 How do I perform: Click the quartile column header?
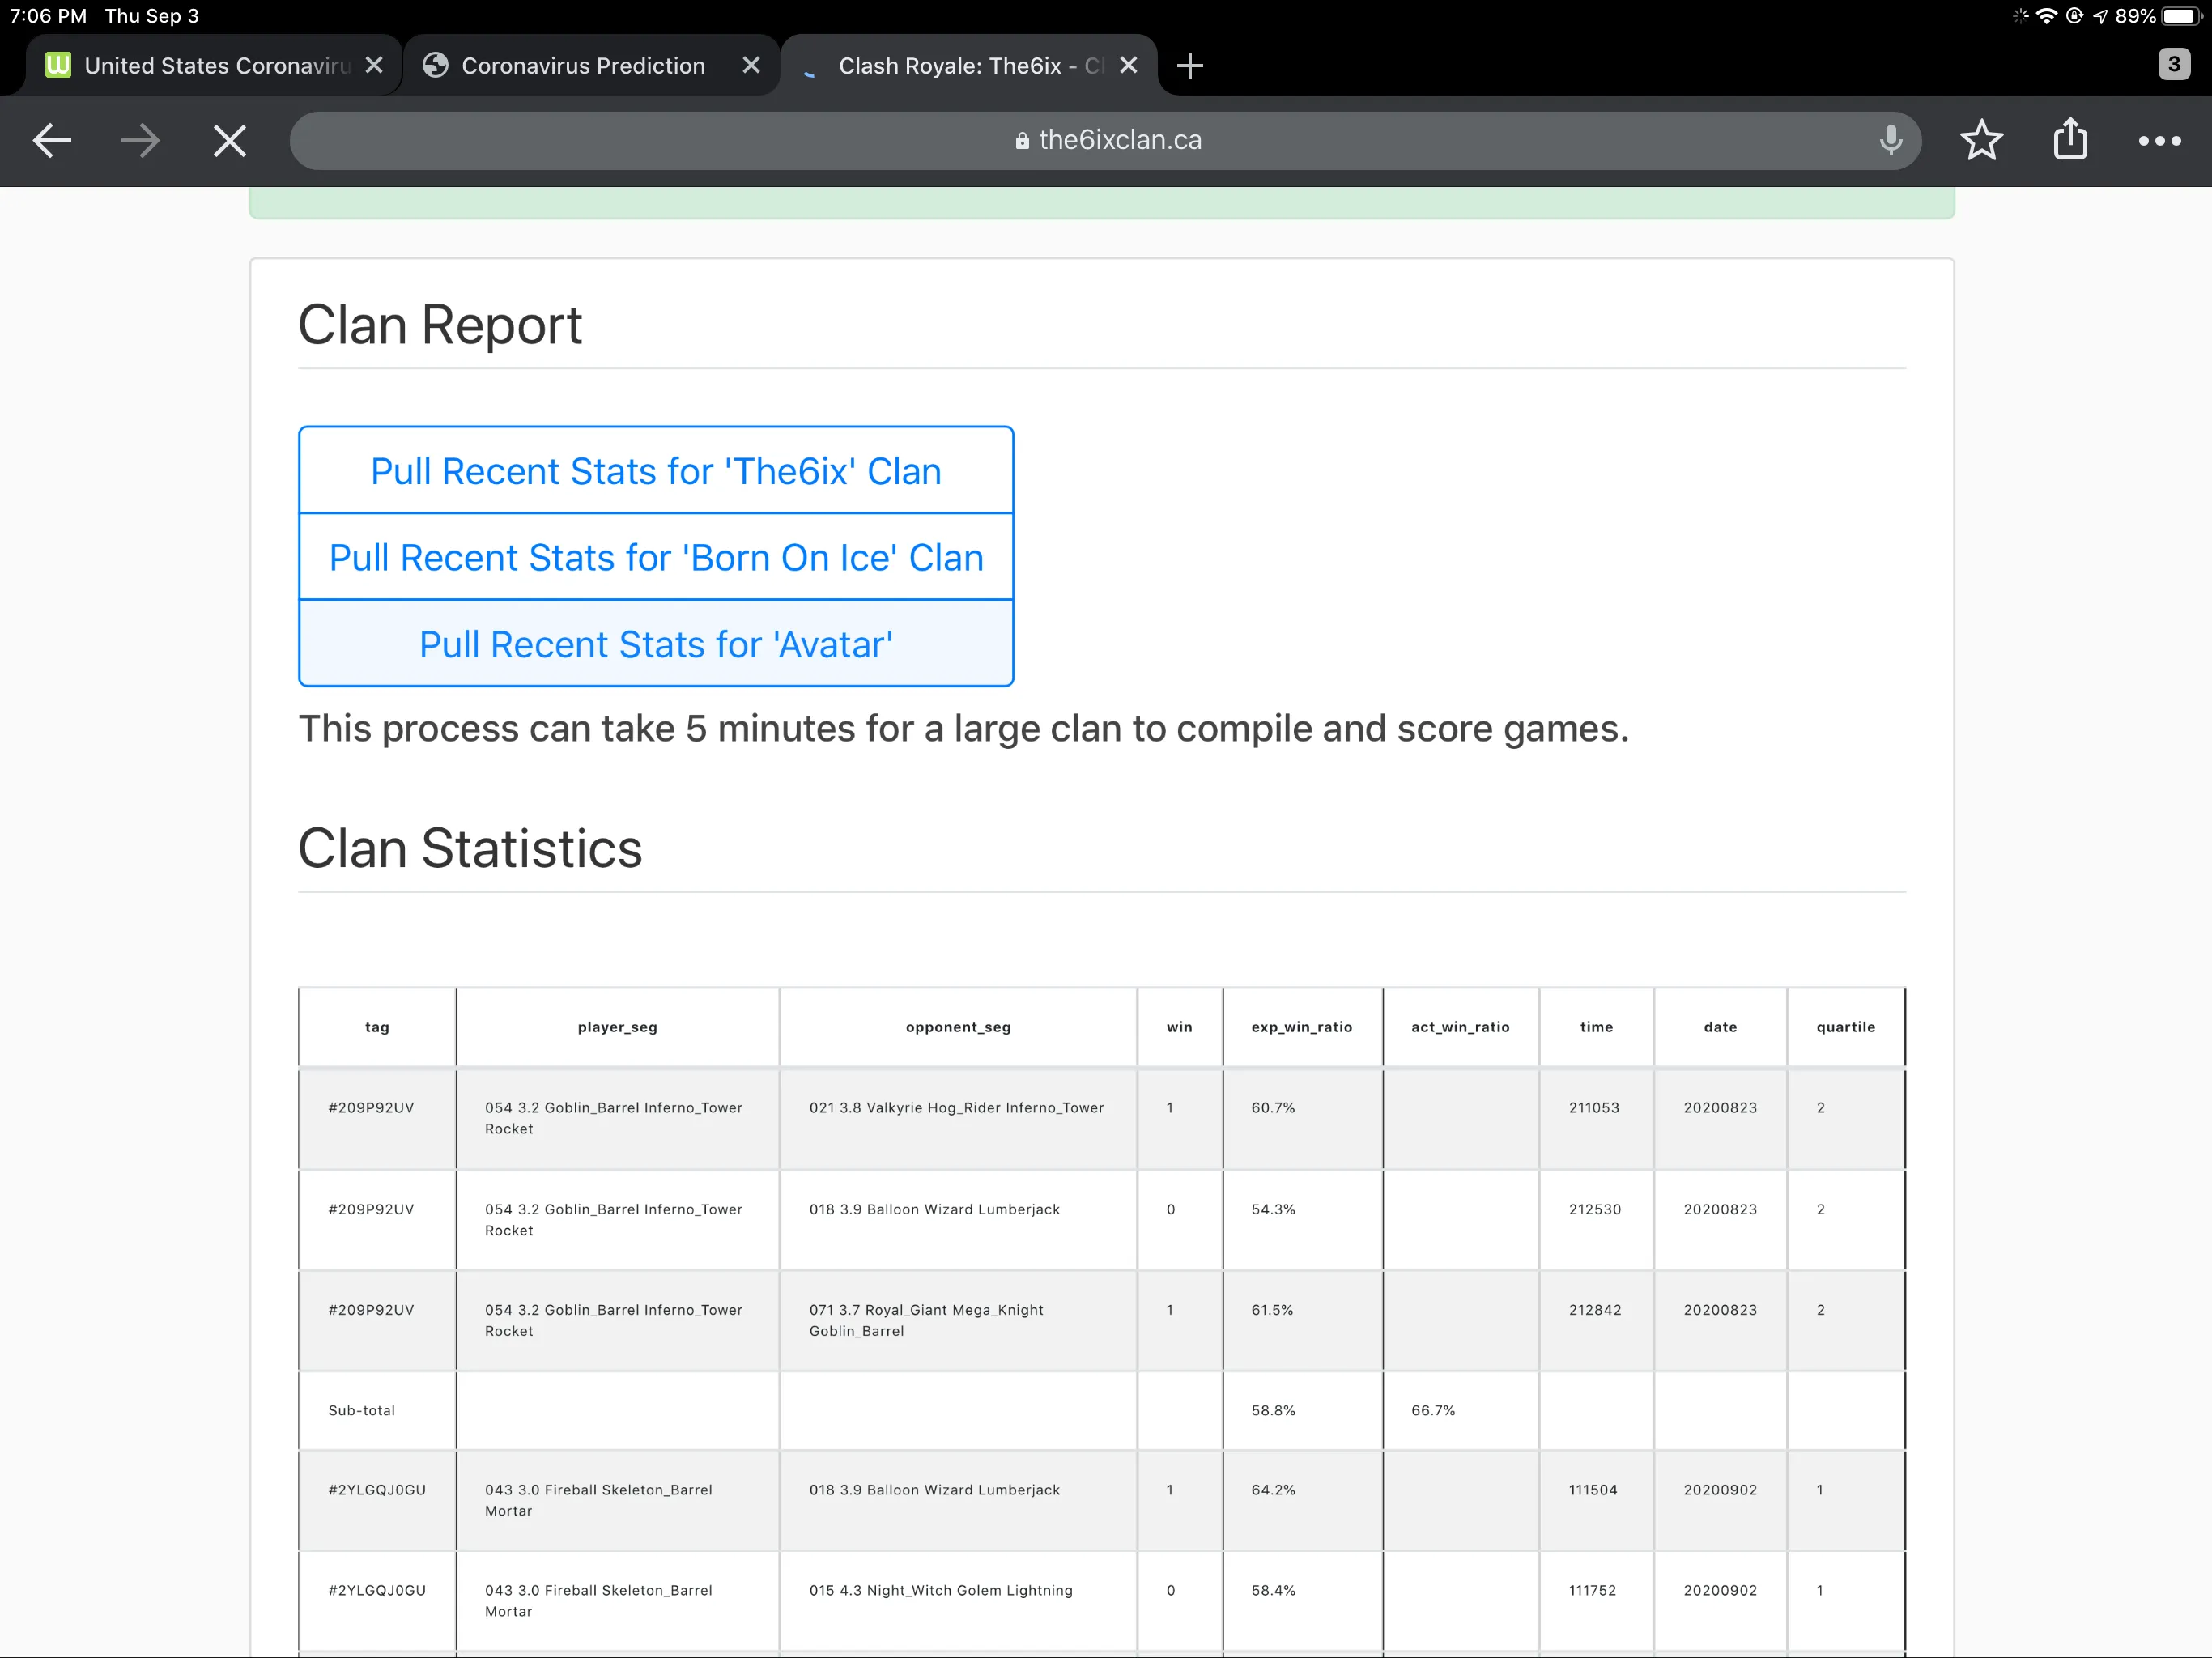click(1845, 1027)
